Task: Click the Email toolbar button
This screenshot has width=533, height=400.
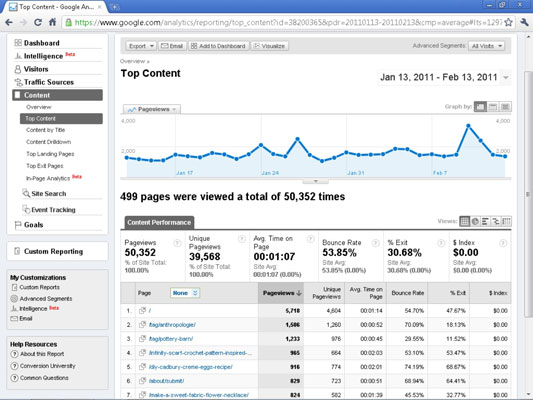Action: pyautogui.click(x=172, y=46)
